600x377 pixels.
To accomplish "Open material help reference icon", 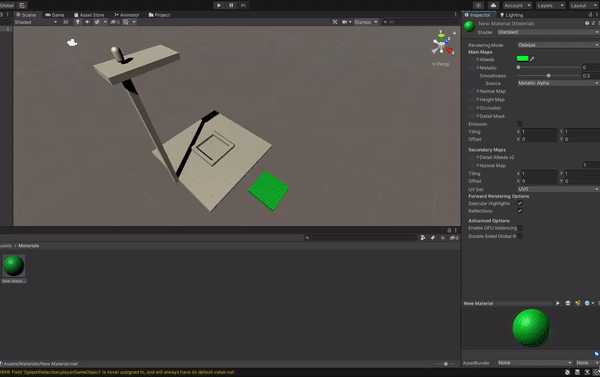I will pos(587,23).
